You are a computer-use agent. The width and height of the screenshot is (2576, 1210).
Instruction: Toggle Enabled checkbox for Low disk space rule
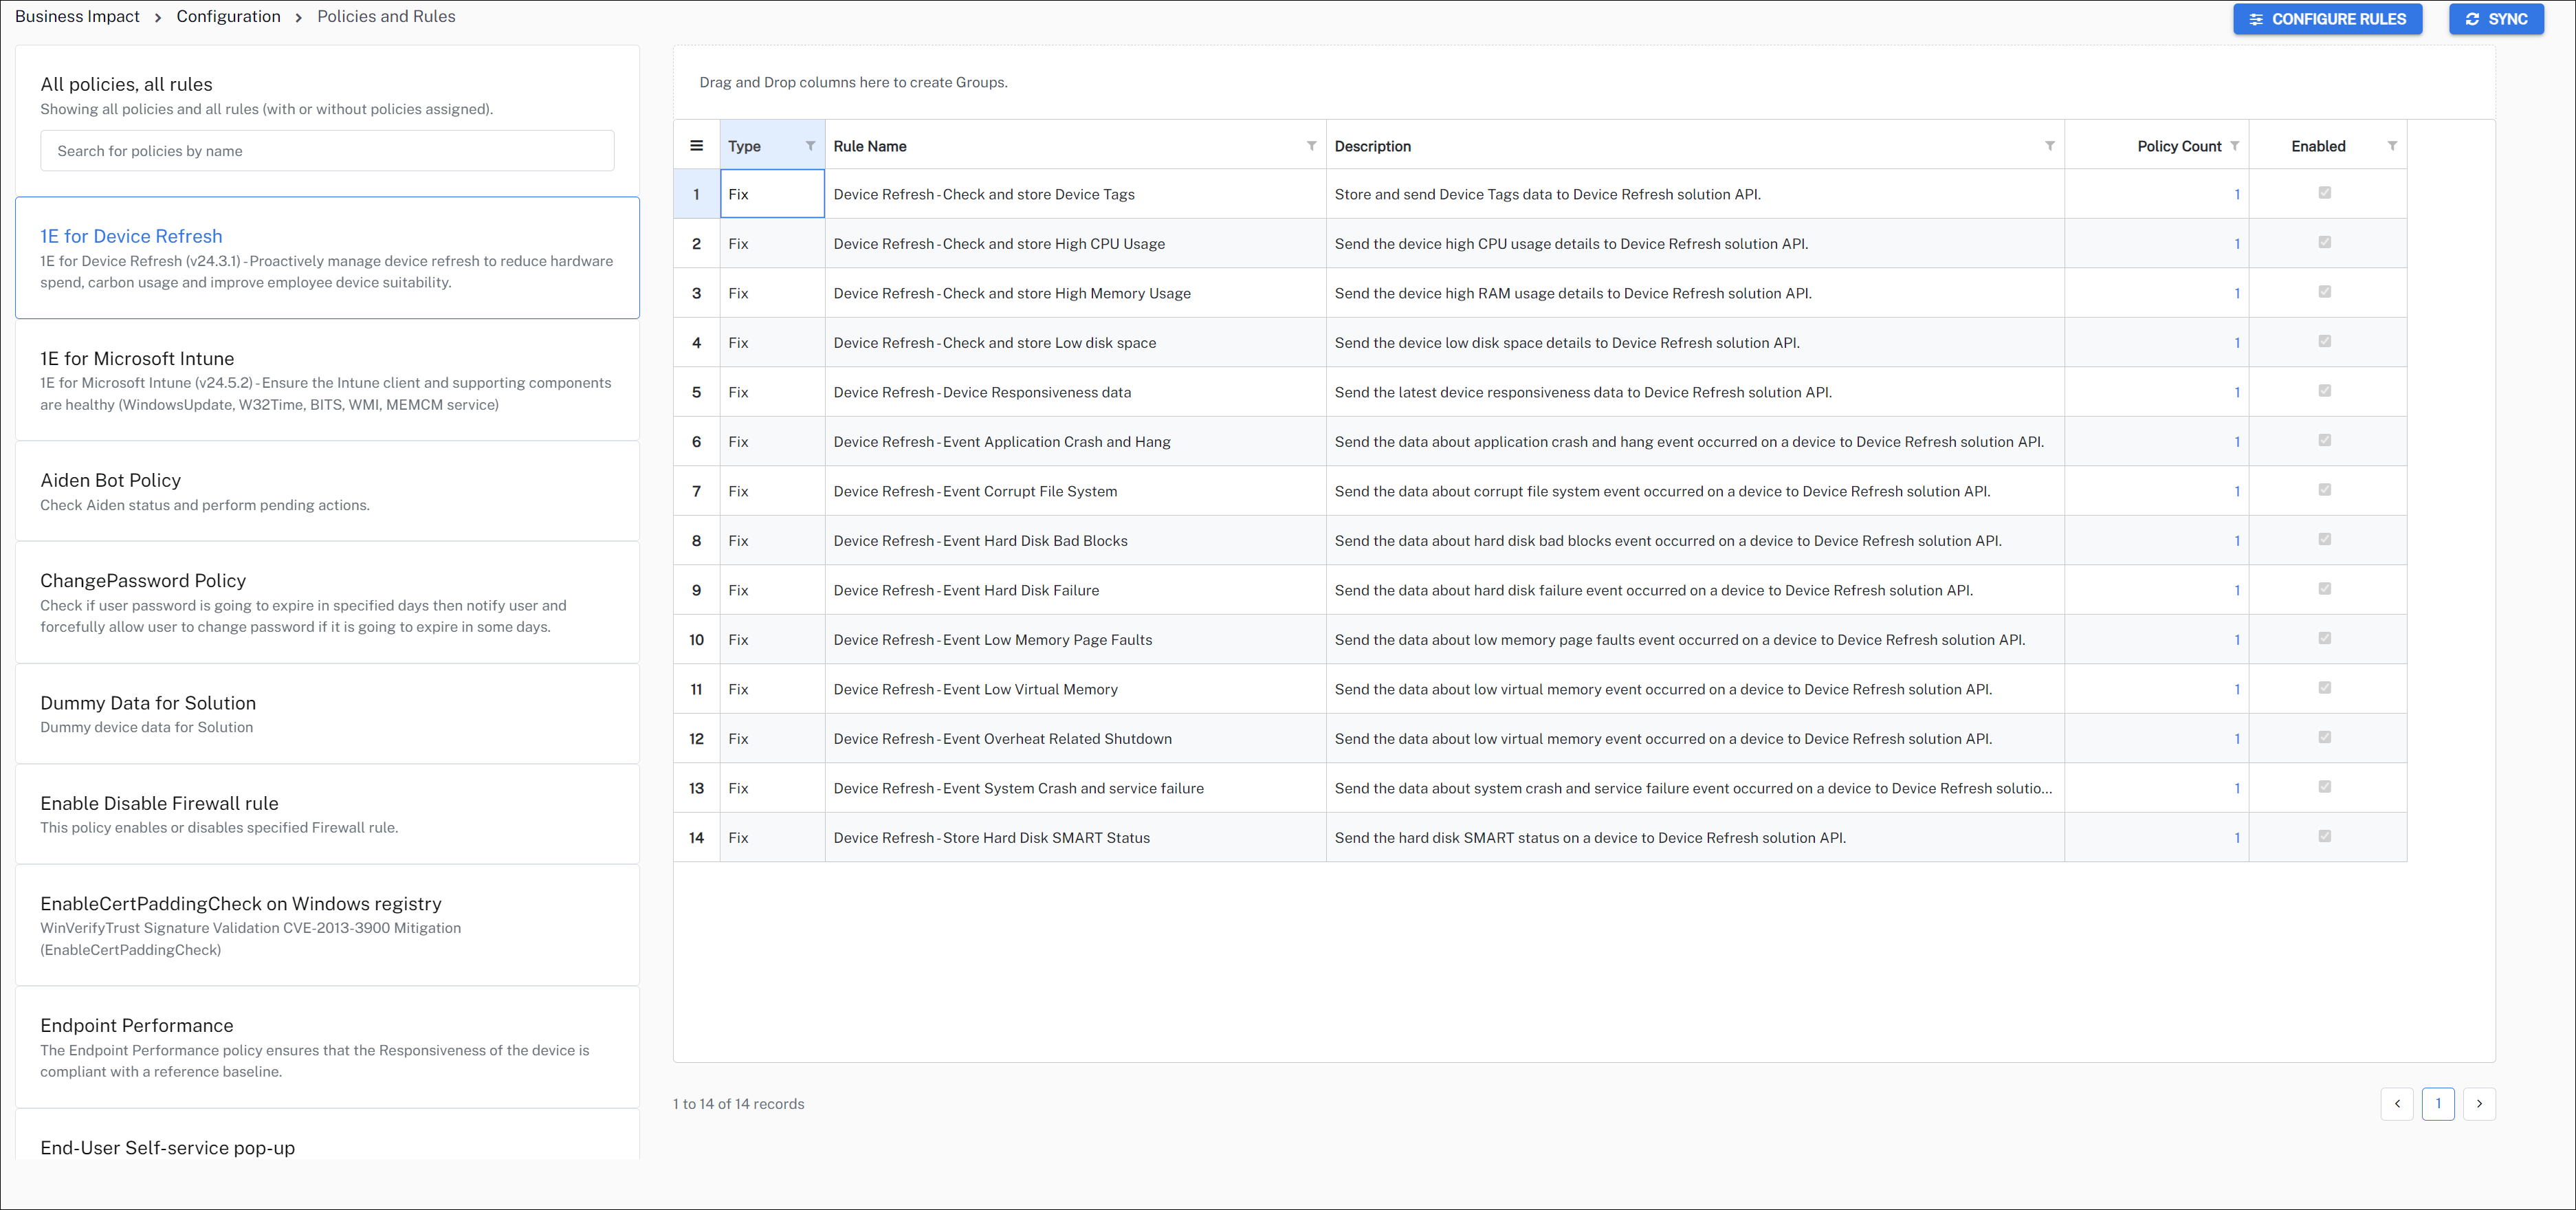2324,342
